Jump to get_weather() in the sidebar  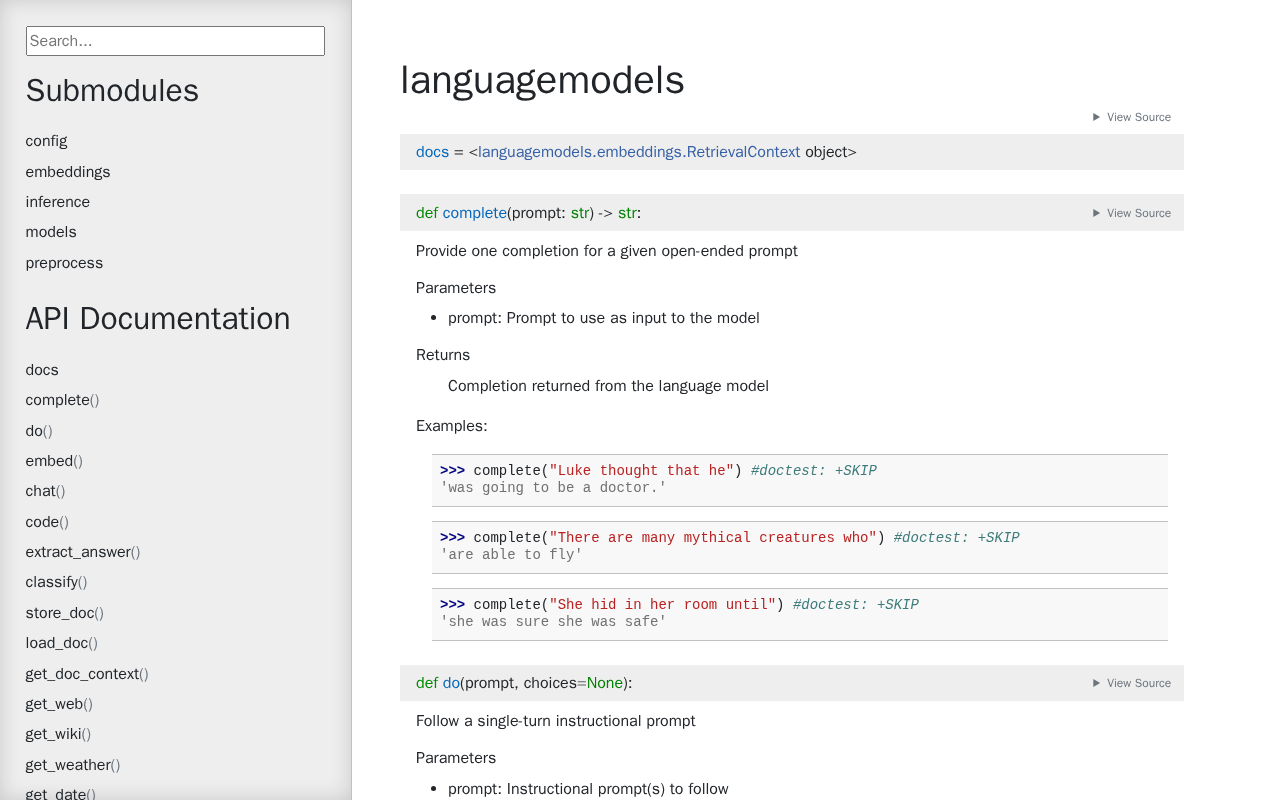coord(73,765)
